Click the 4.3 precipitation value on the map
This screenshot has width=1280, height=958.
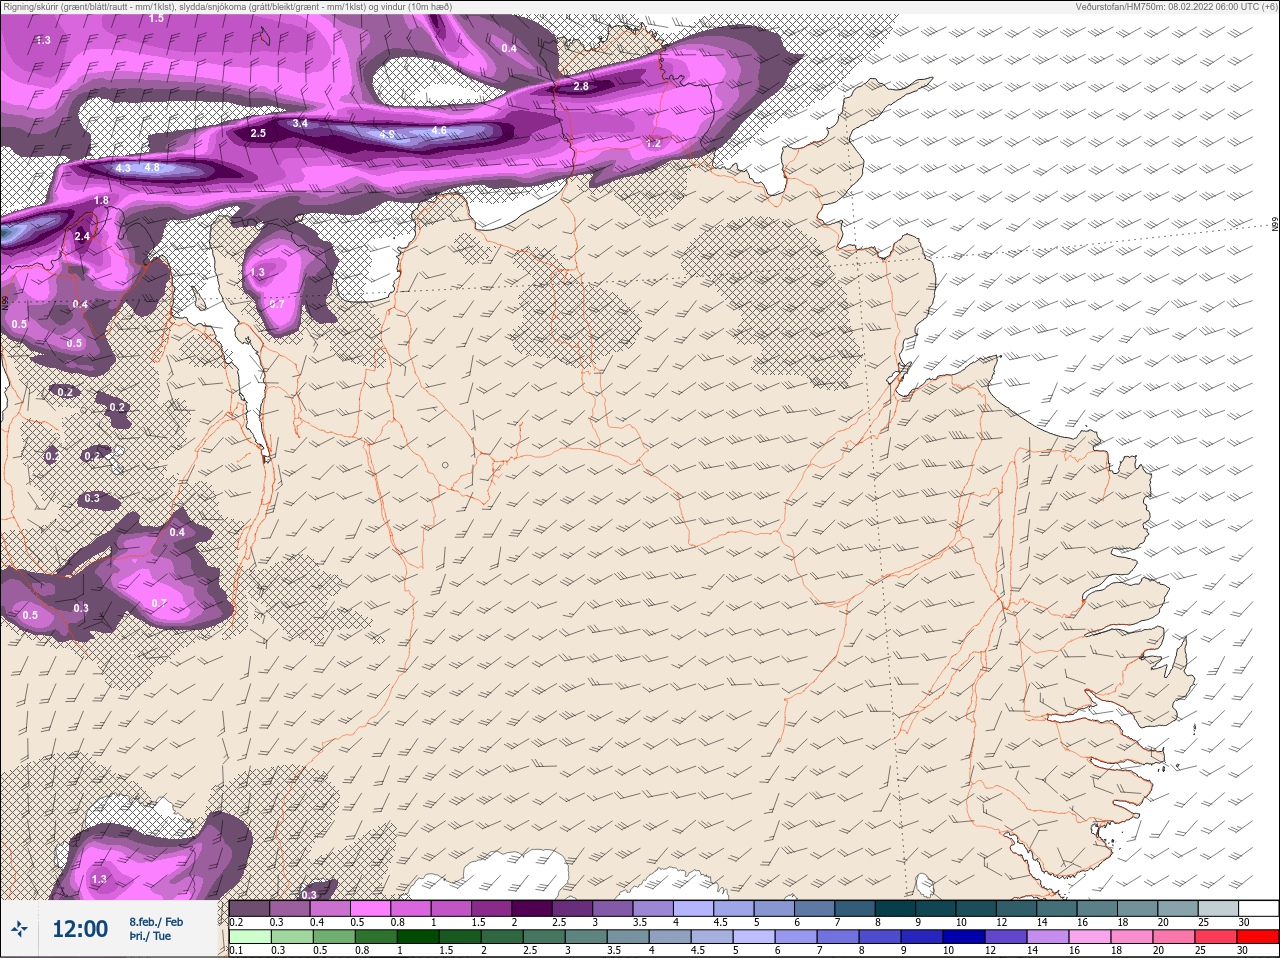pyautogui.click(x=123, y=168)
